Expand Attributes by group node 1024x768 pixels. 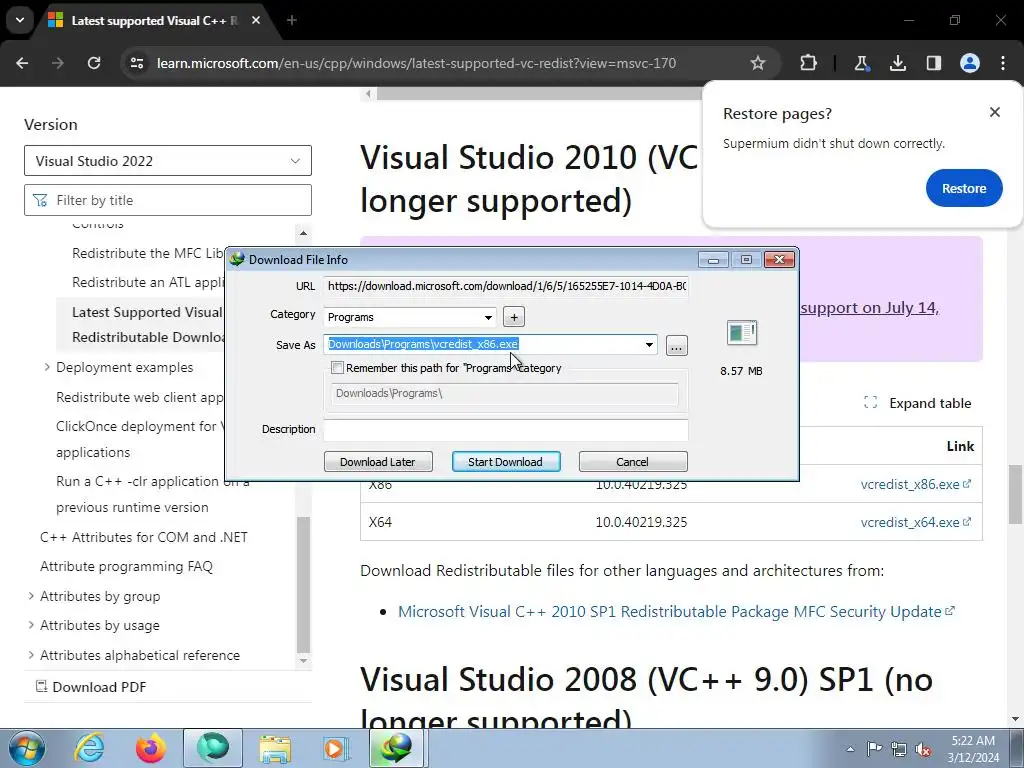pyautogui.click(x=31, y=596)
